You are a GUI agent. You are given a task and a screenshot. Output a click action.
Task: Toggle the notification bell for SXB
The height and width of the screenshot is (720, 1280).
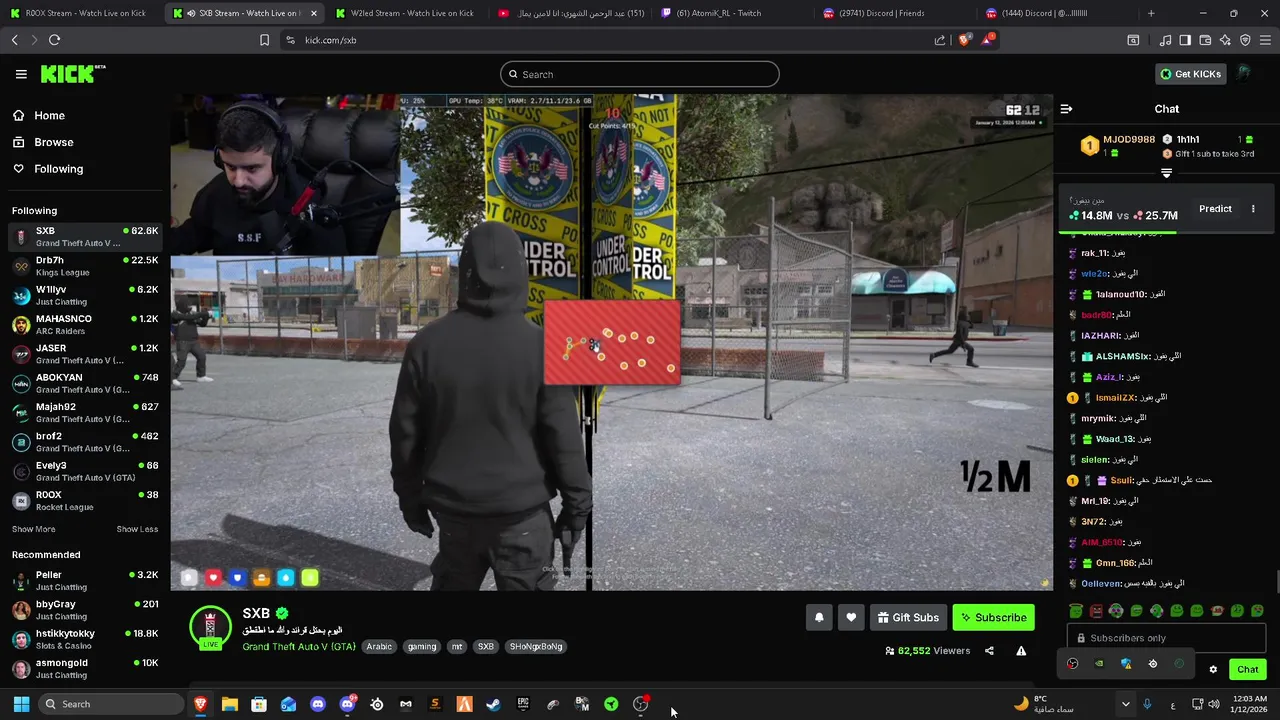(x=819, y=617)
